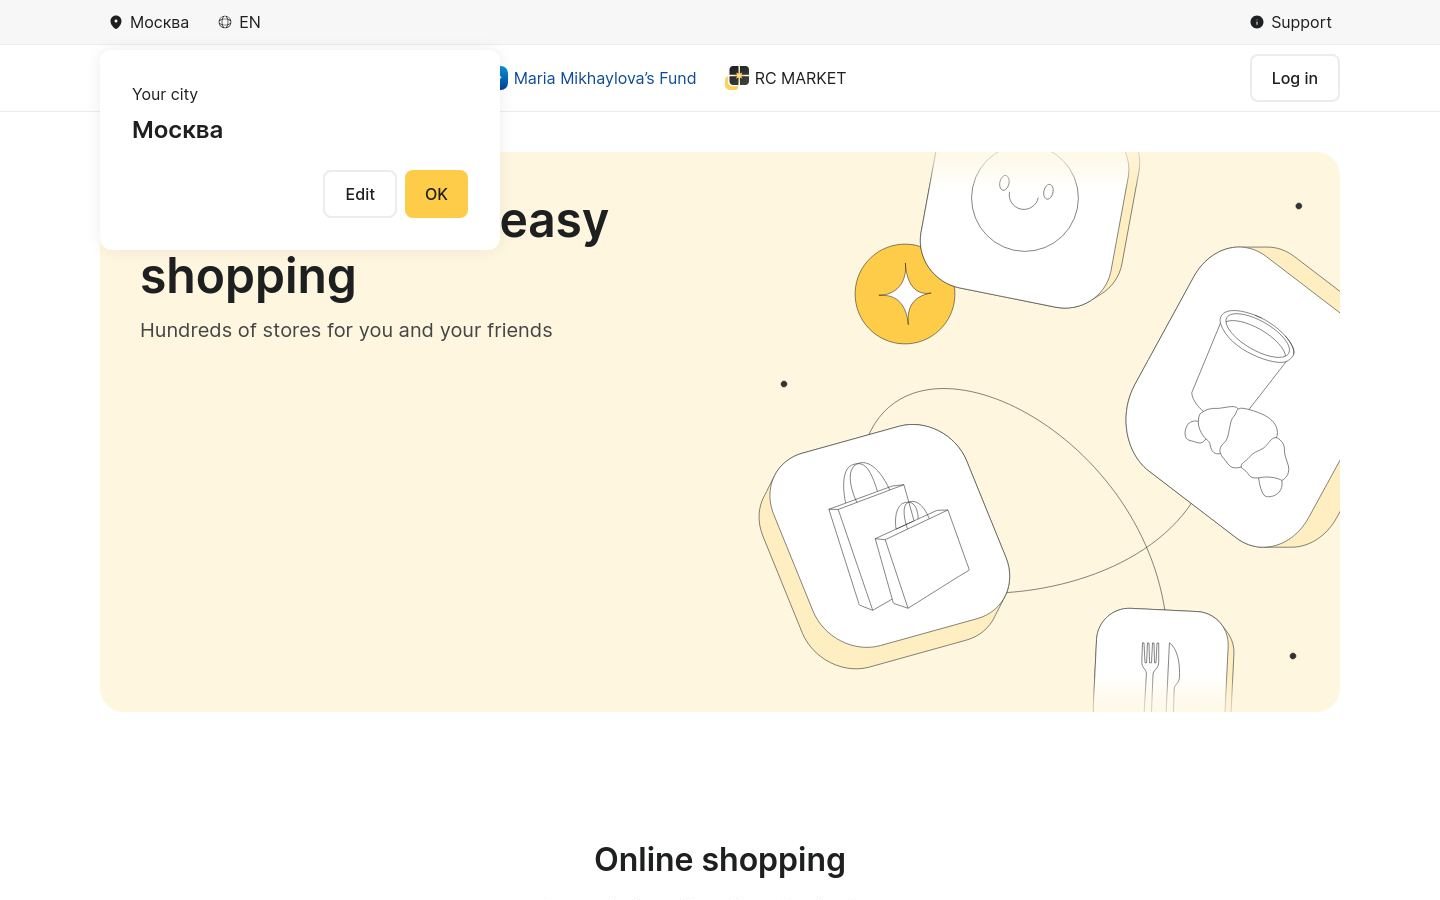Viewport: 1440px width, 900px height.
Task: Click the Support info icon
Action: pyautogui.click(x=1257, y=22)
